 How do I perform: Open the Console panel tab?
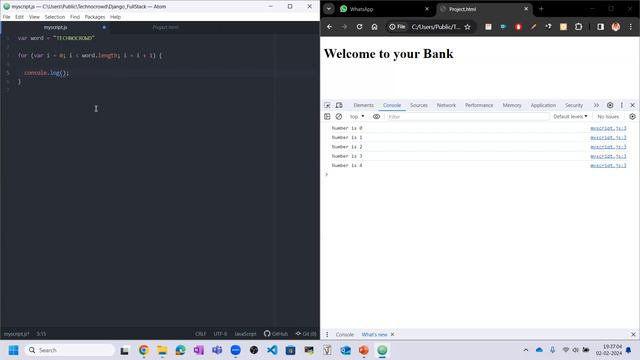tap(392, 105)
